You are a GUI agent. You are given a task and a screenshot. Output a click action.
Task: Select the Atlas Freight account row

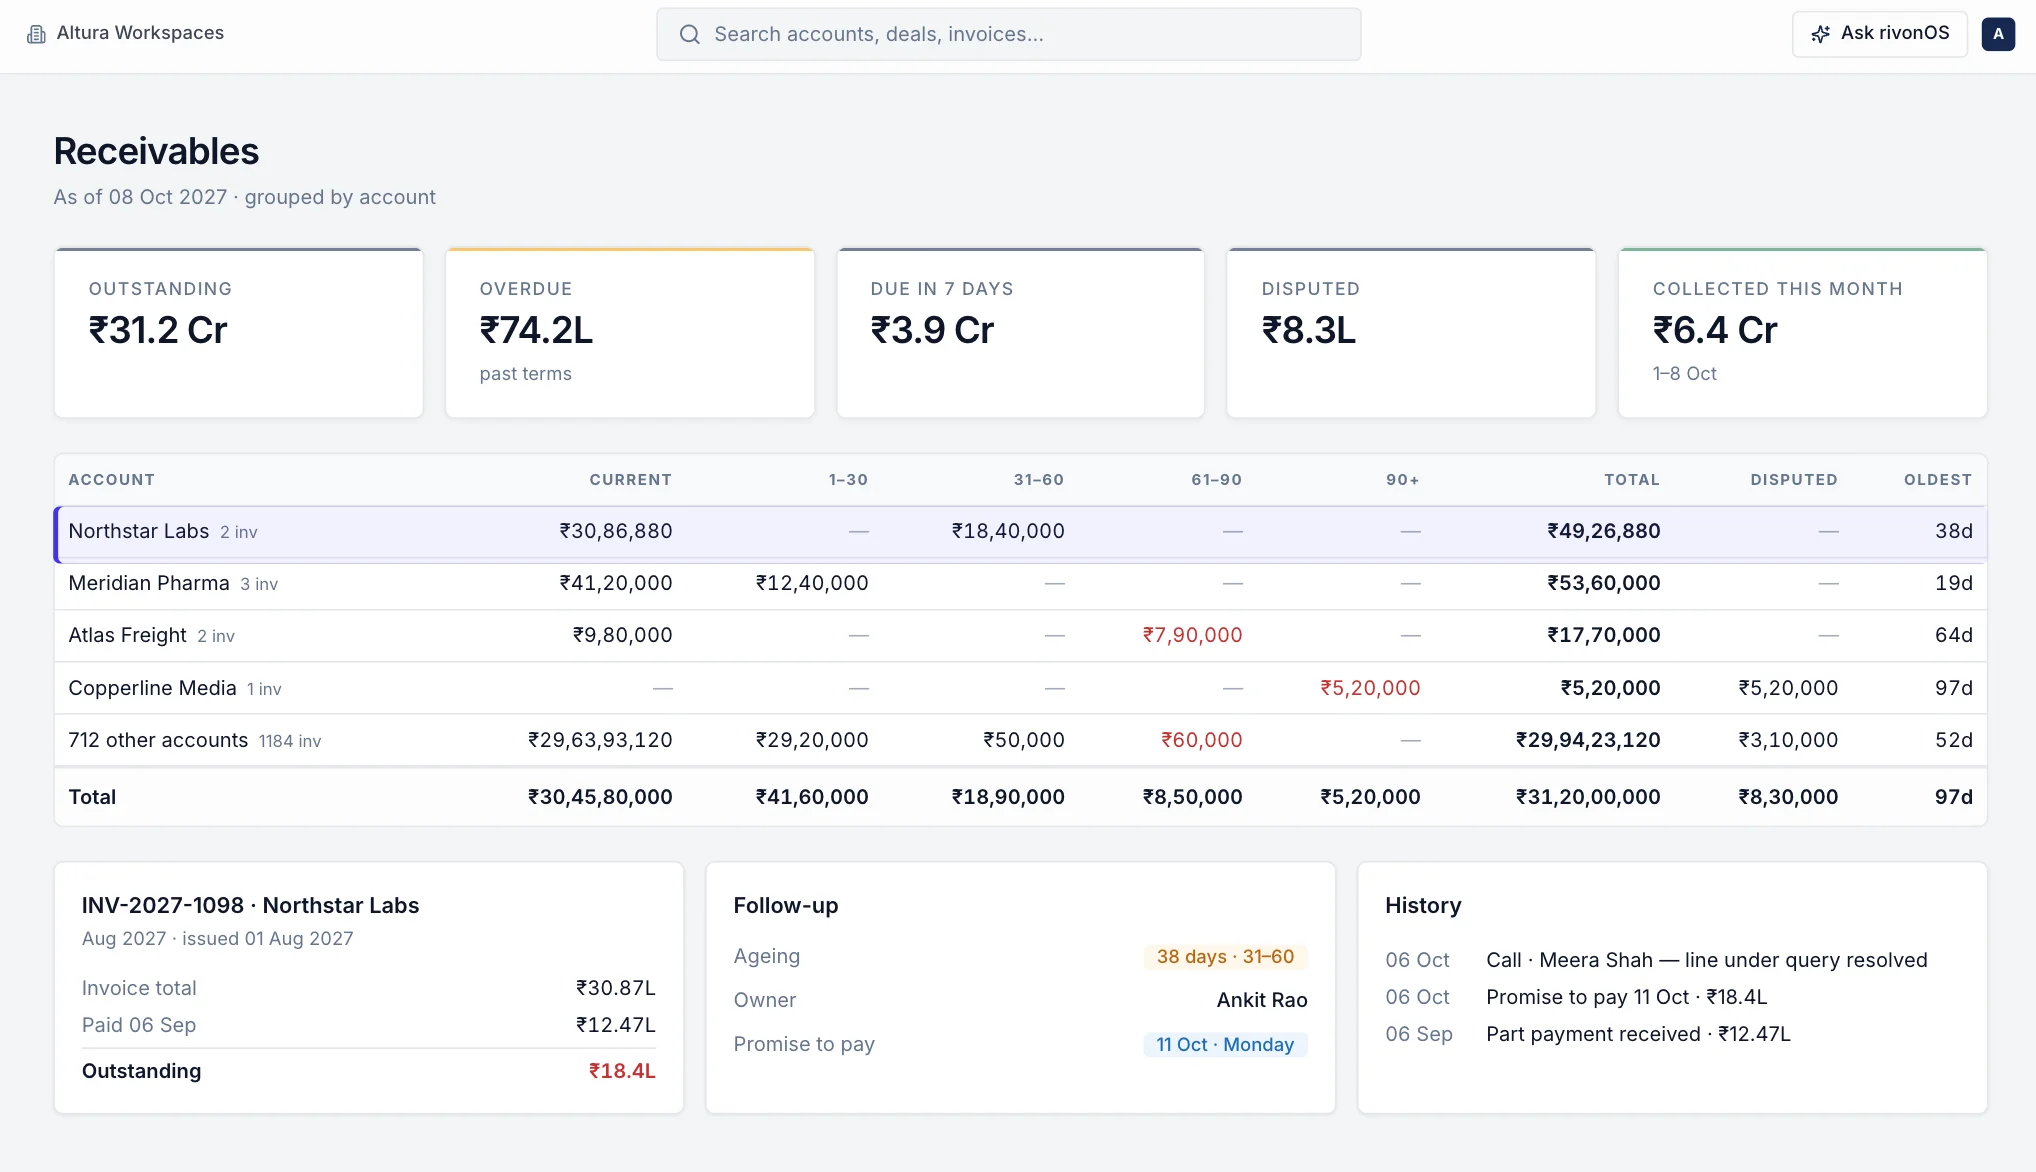[1020, 636]
